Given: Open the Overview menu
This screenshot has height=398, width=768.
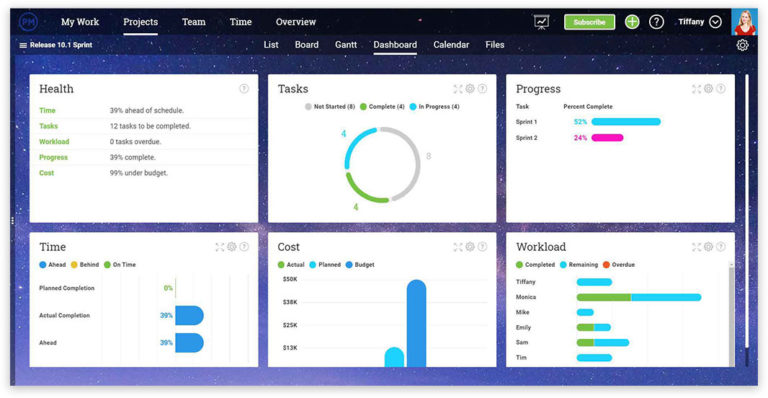Looking at the screenshot, I should 295,22.
